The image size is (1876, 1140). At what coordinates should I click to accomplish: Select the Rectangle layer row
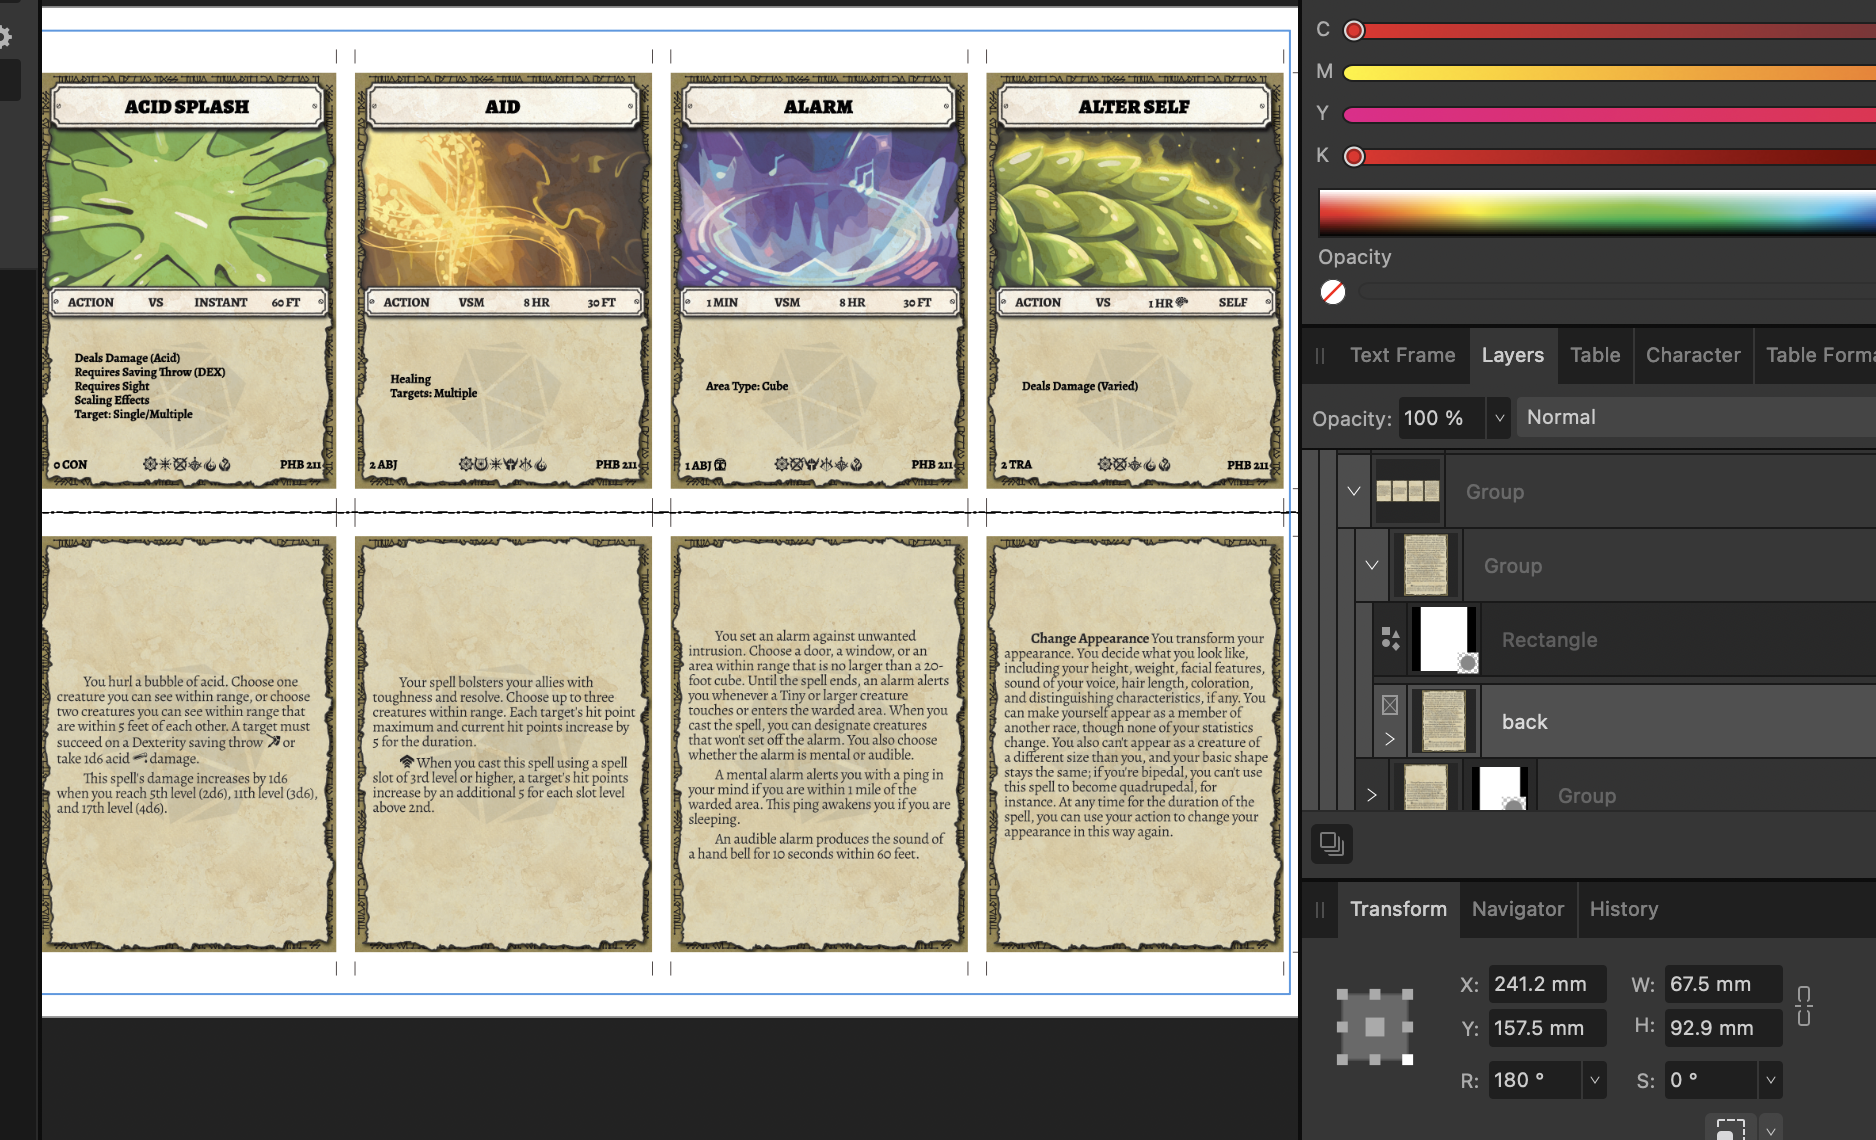coord(1625,639)
